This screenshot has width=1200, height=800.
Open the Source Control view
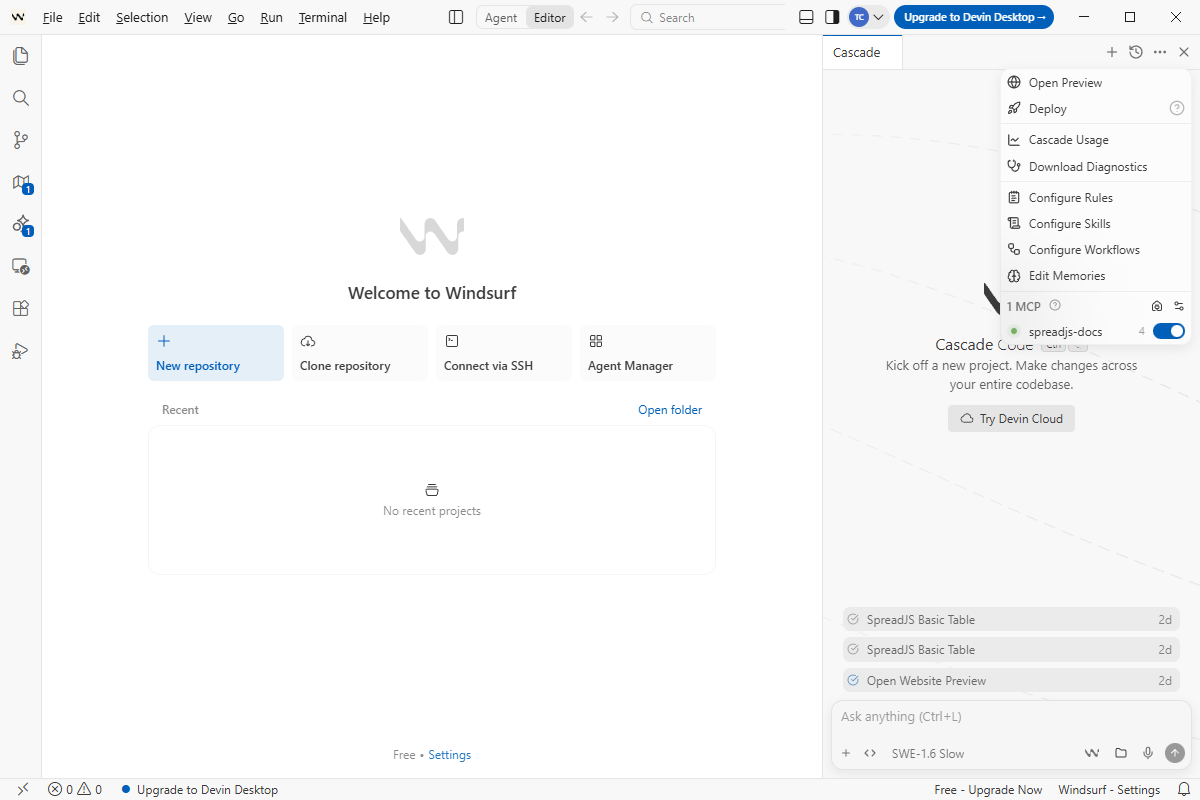pos(20,140)
